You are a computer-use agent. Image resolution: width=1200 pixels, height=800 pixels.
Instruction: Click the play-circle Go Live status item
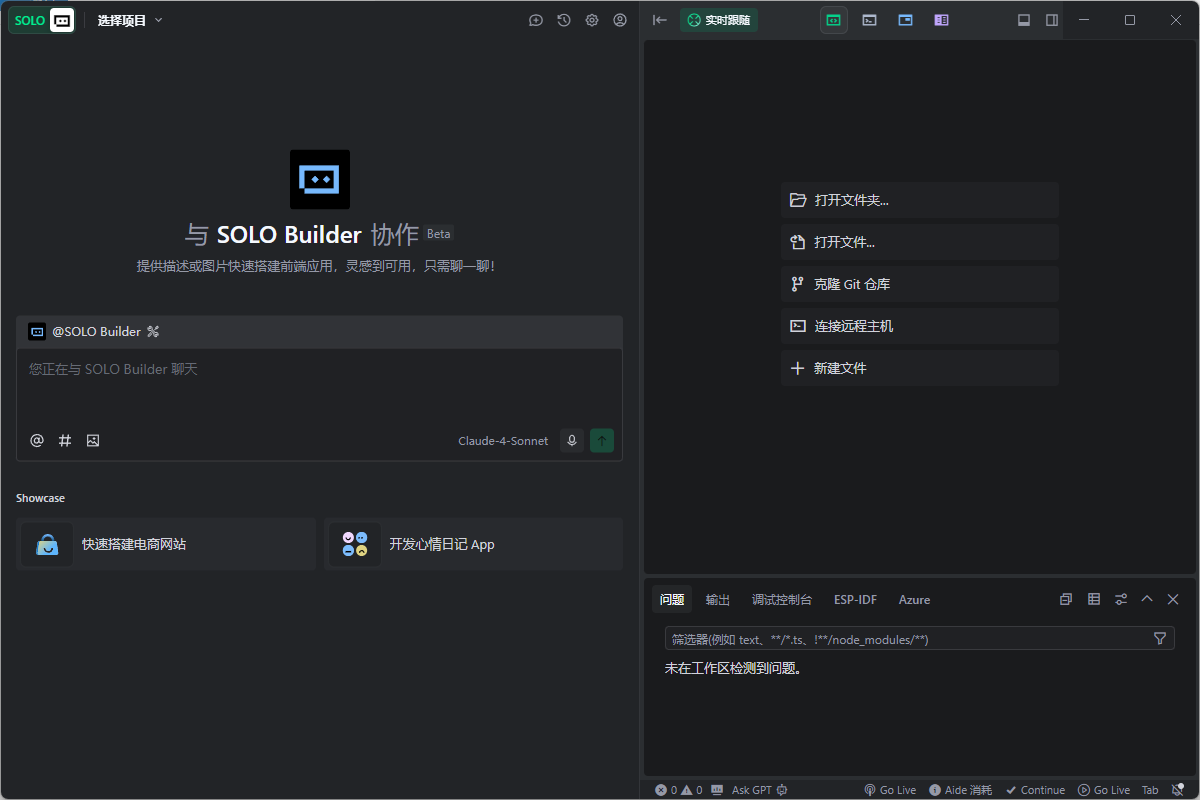1104,790
